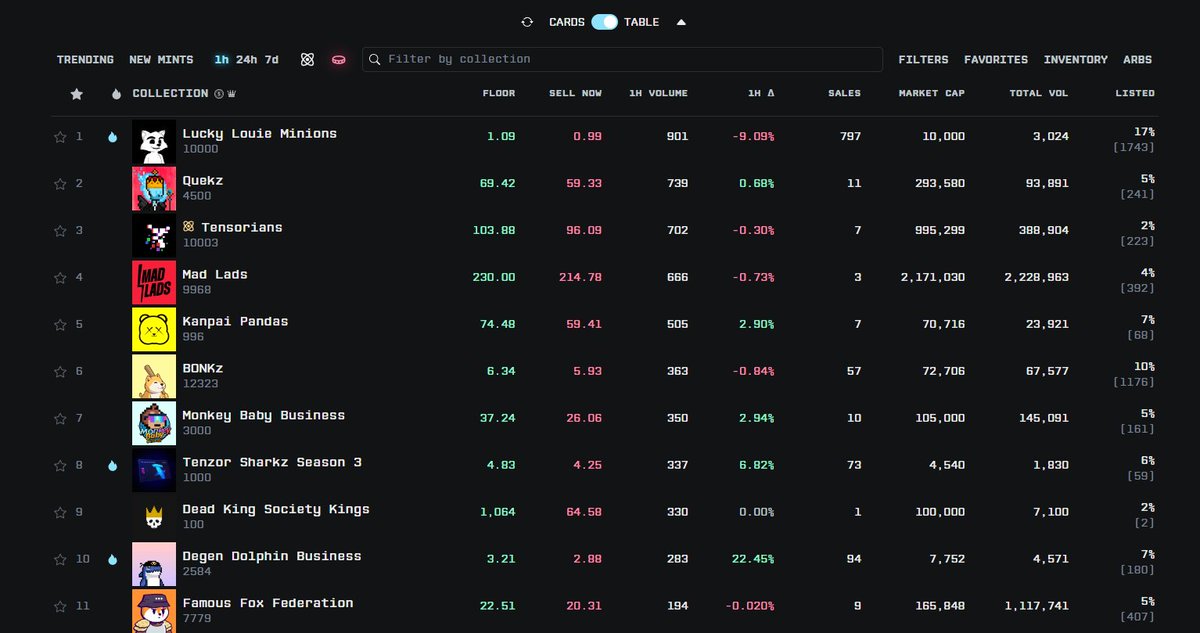
Task: Open the 24h timeframe option
Action: tap(245, 59)
